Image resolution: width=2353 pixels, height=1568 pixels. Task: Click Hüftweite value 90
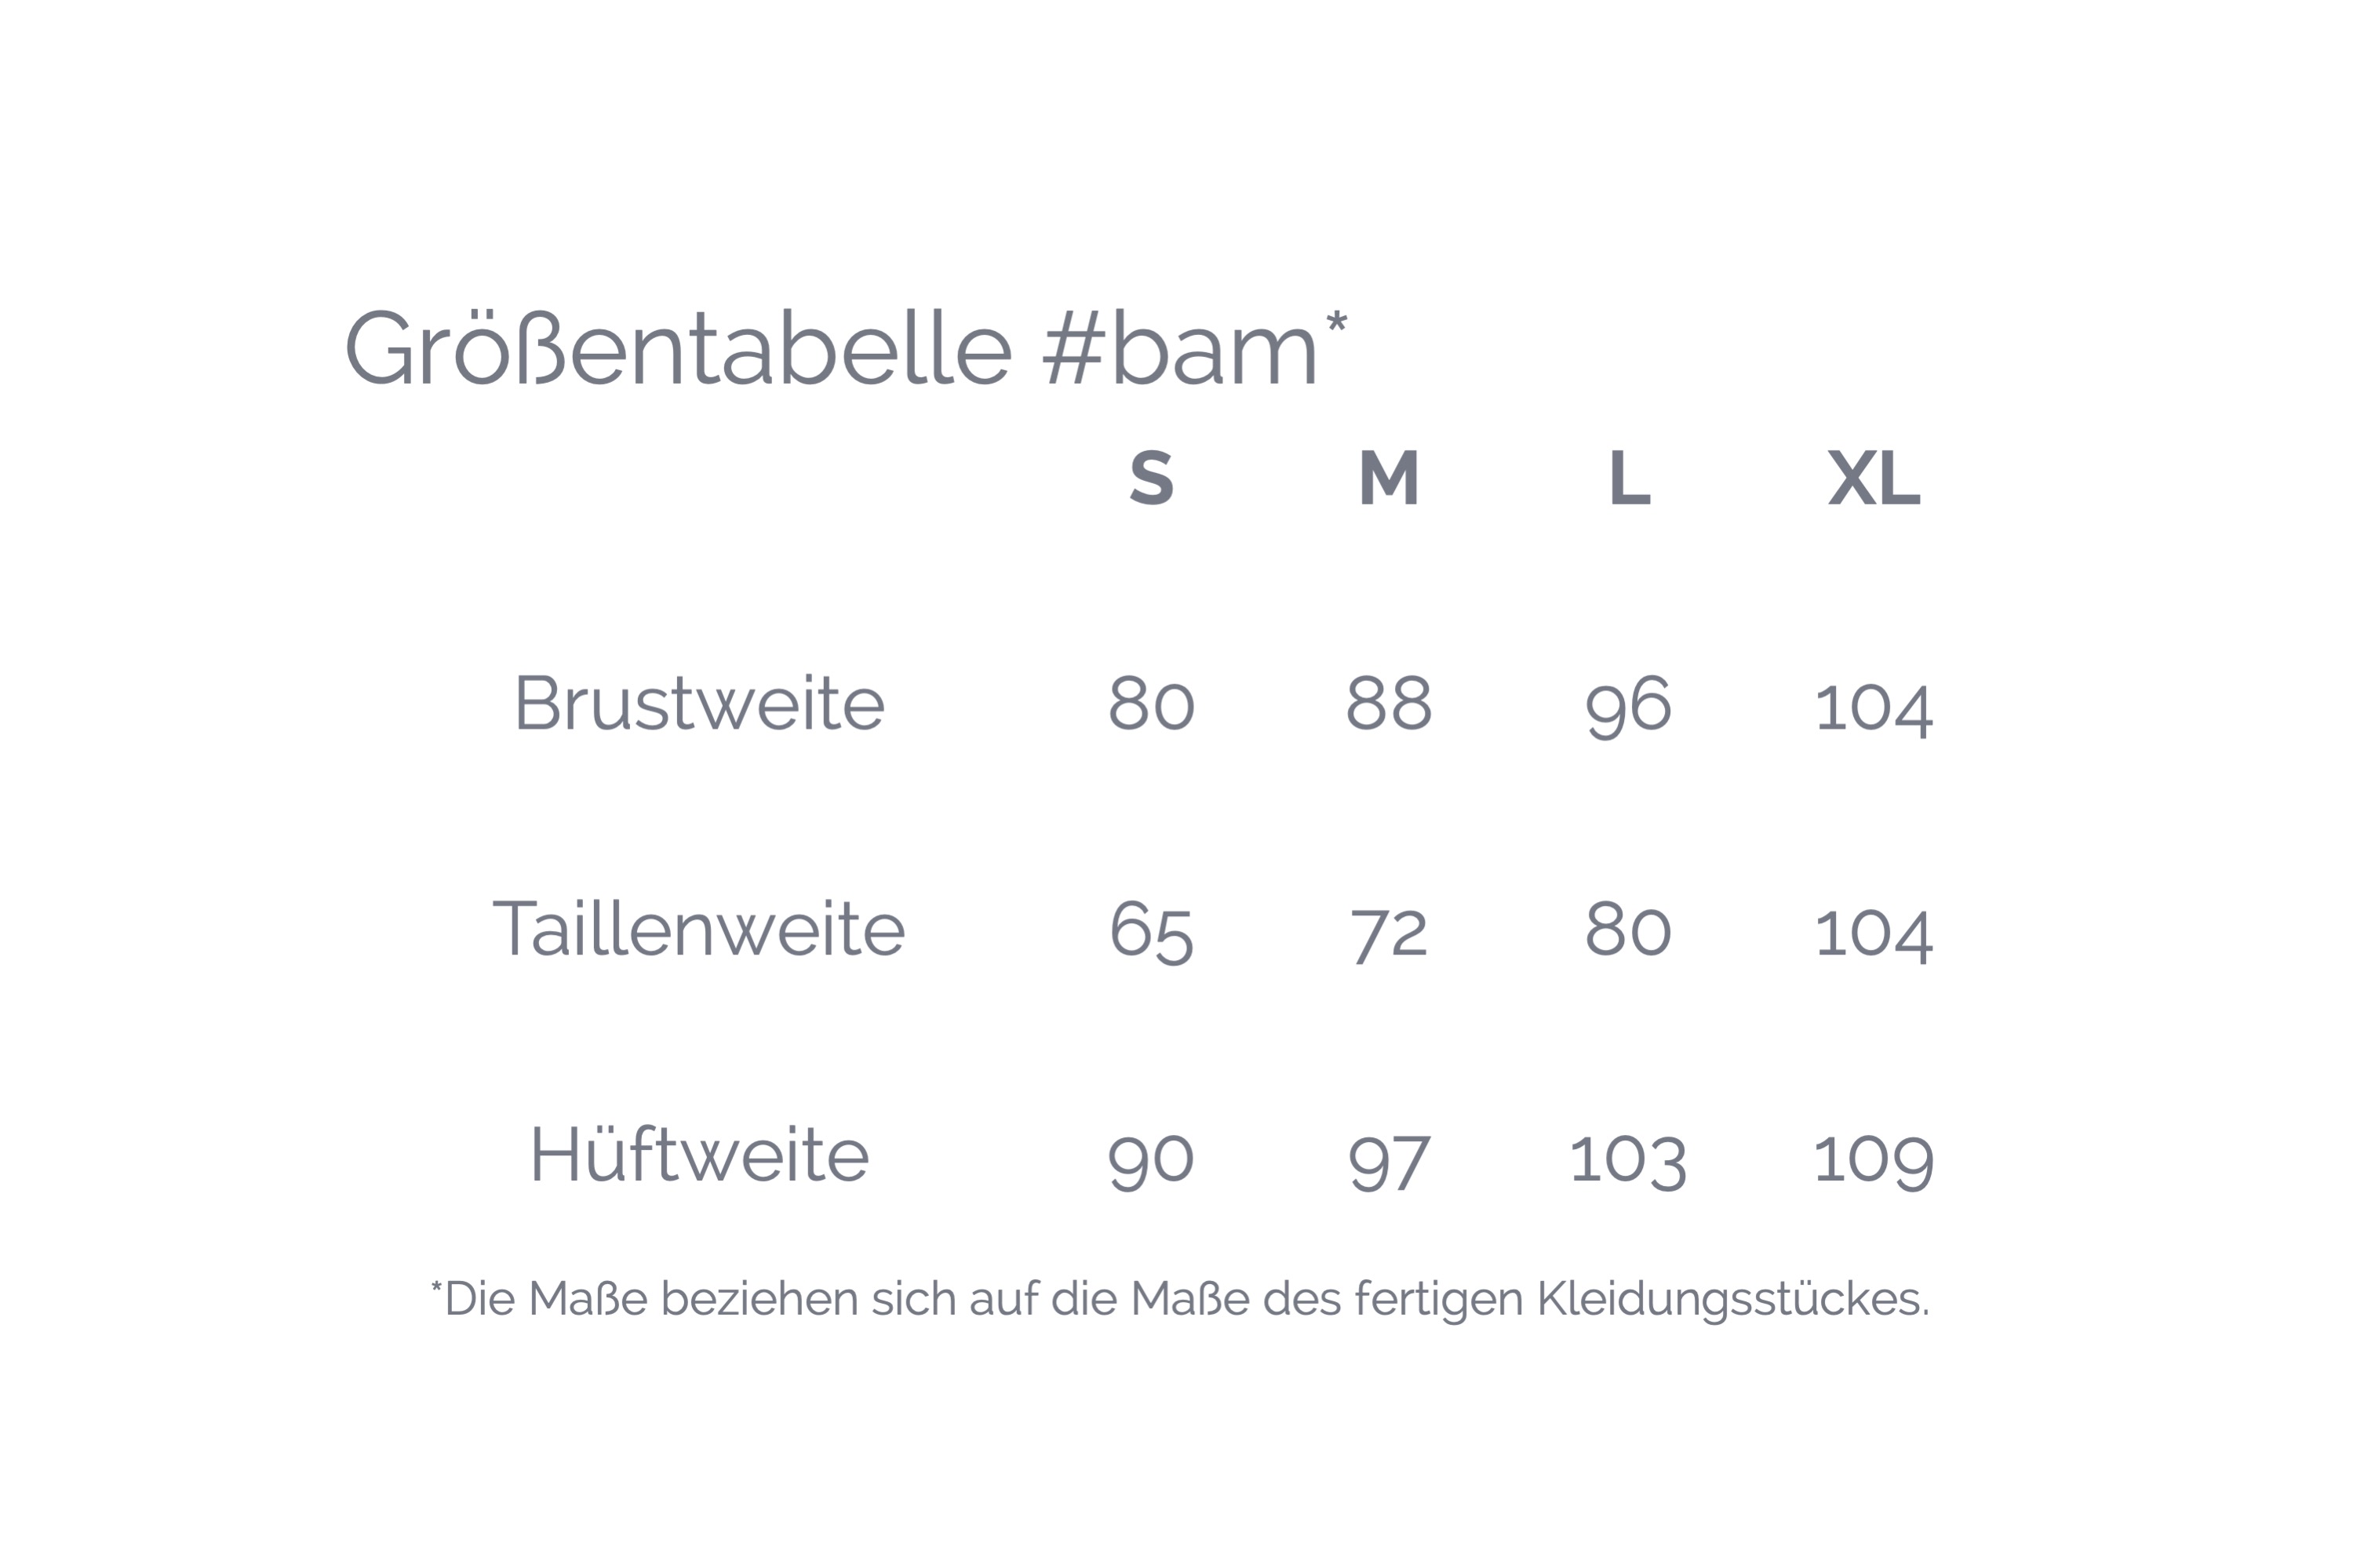click(x=1150, y=1160)
